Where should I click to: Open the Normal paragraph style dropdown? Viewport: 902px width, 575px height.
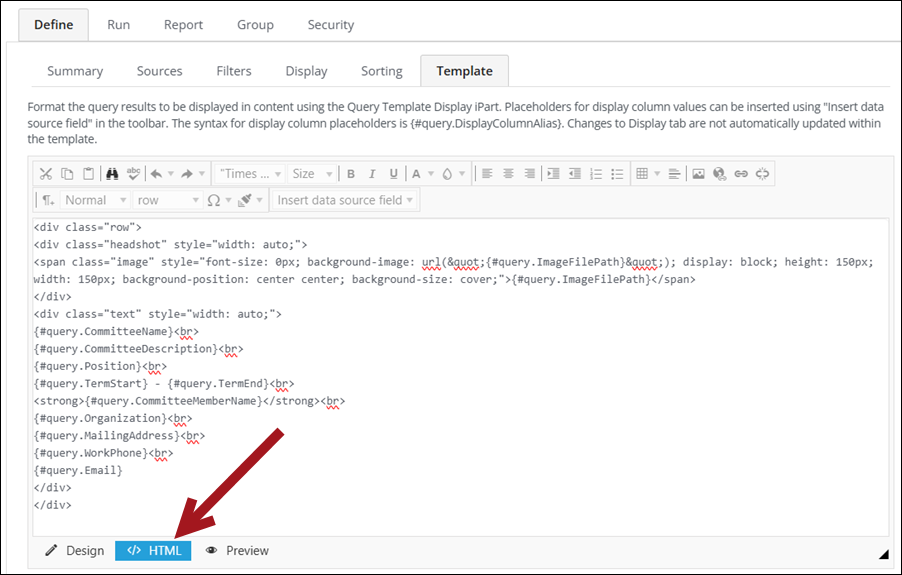tap(95, 200)
